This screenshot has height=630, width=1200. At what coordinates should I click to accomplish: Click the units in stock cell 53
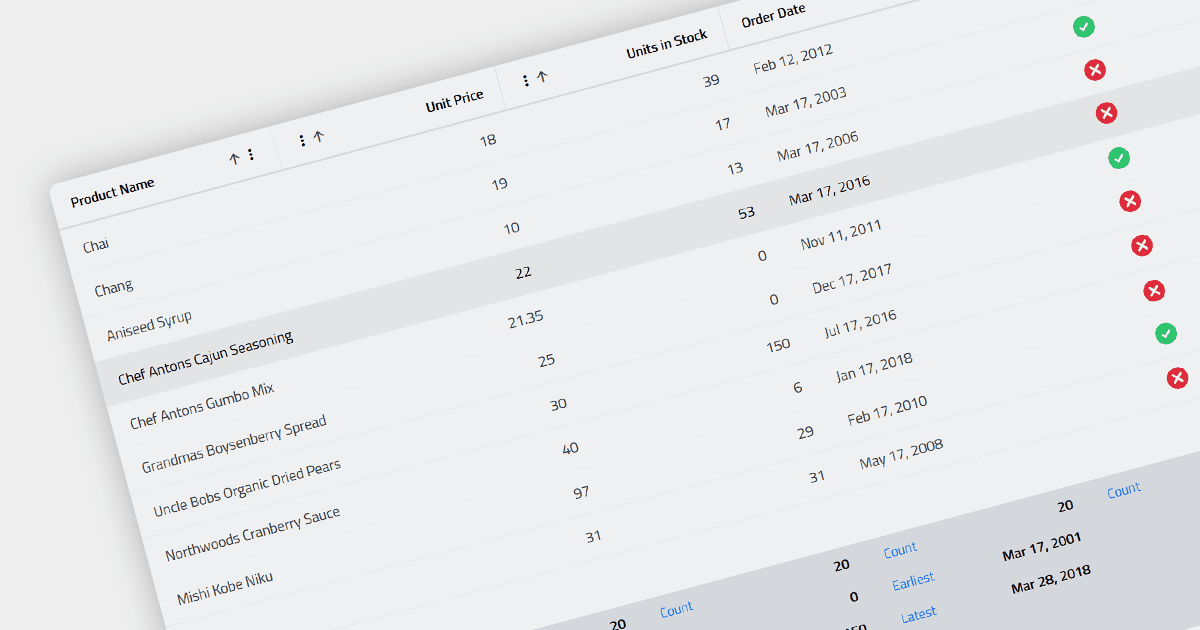point(746,212)
